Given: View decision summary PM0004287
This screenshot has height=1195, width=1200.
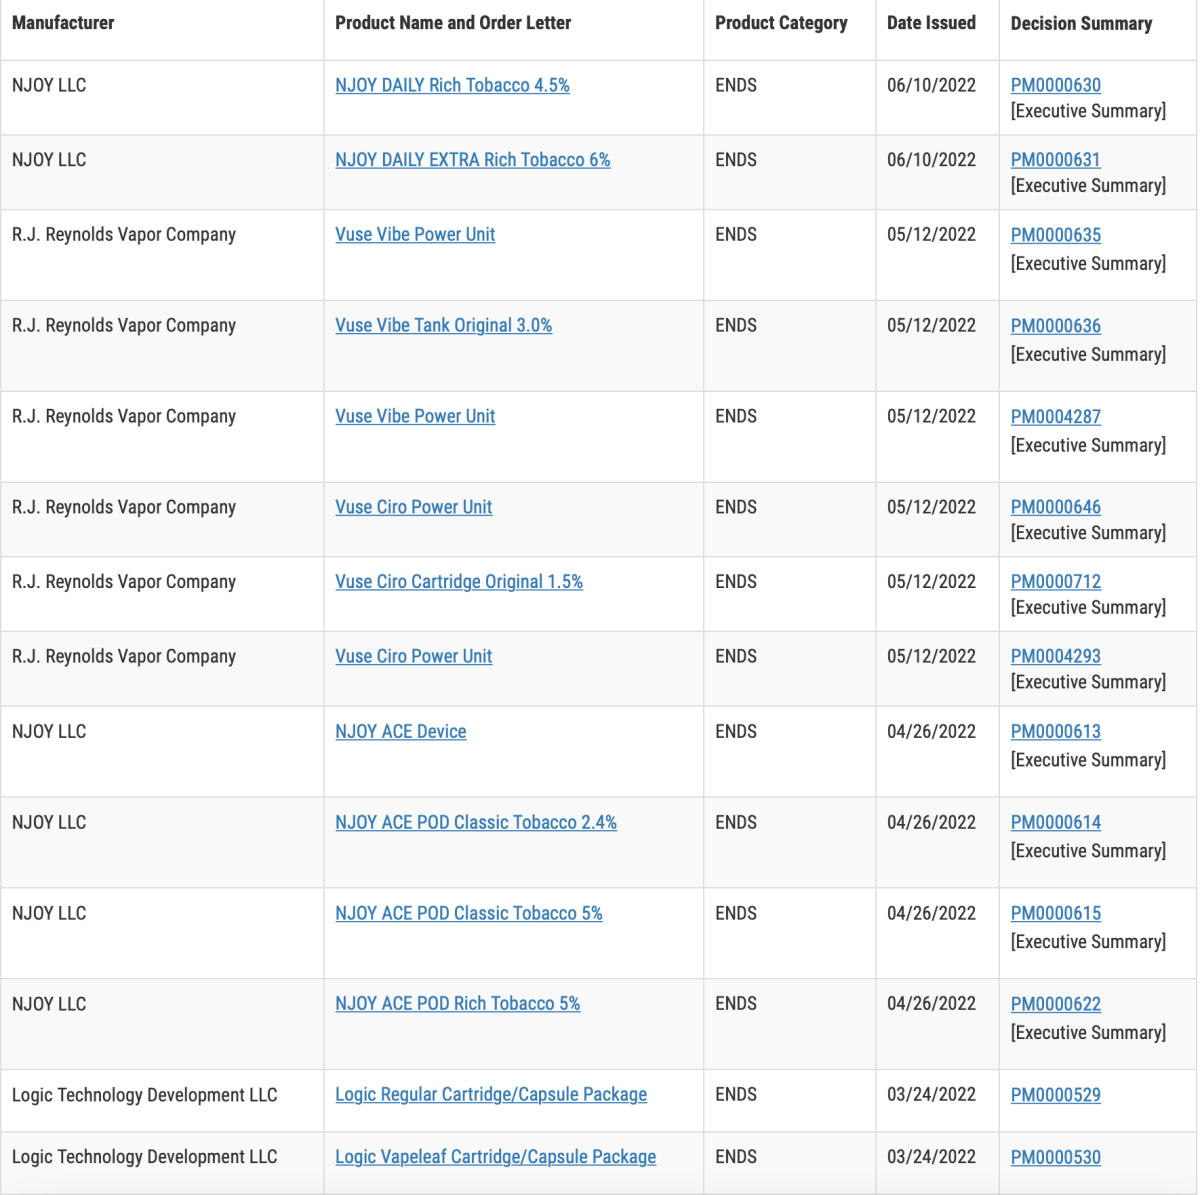Looking at the screenshot, I should coord(1056,417).
